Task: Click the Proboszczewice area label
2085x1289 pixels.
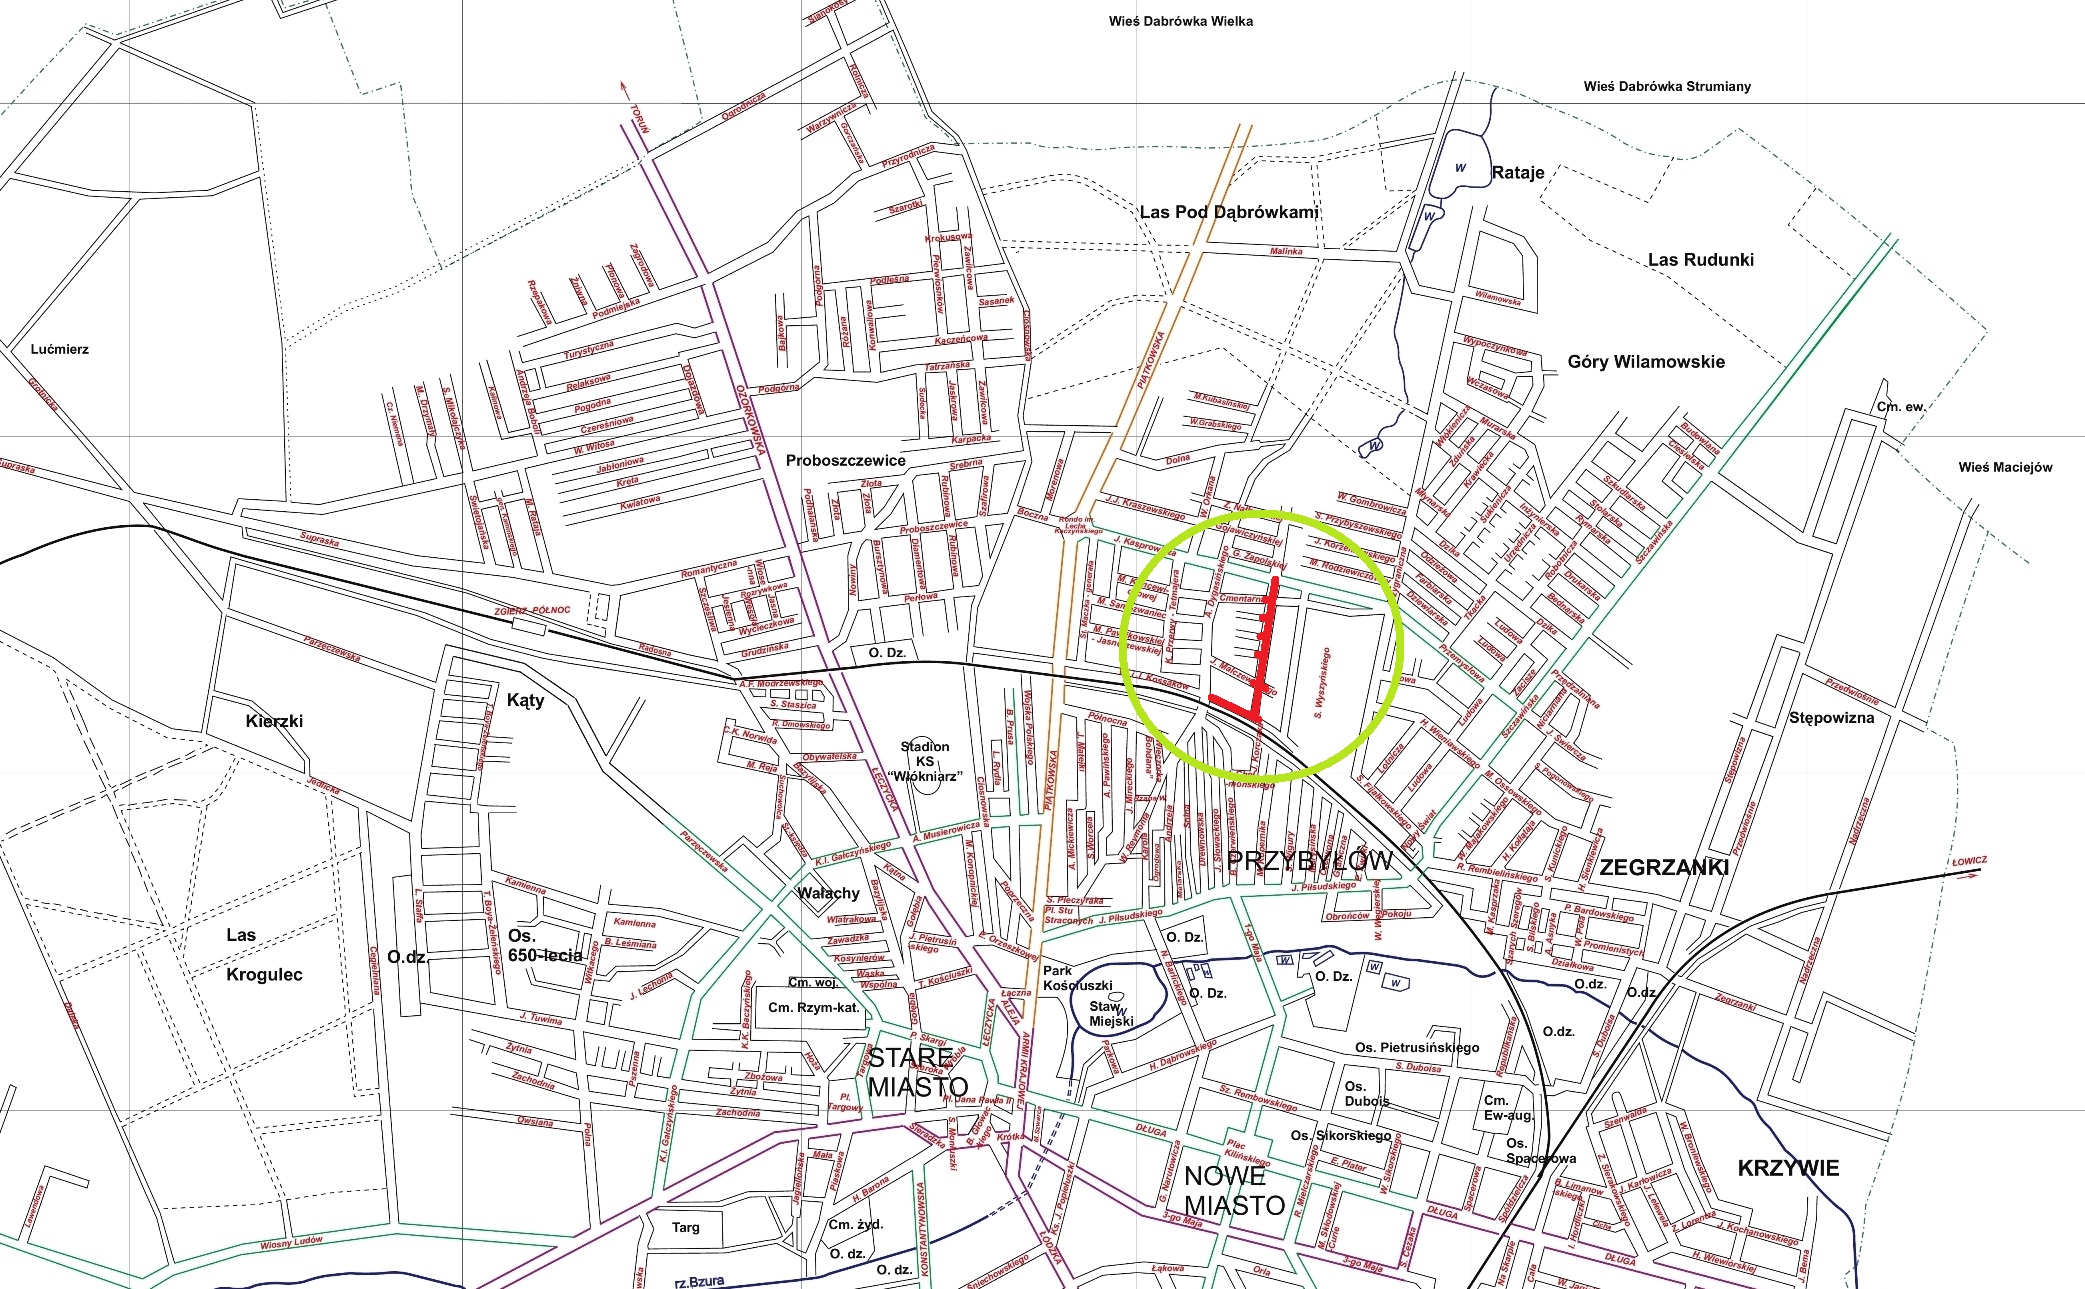Action: (x=845, y=461)
